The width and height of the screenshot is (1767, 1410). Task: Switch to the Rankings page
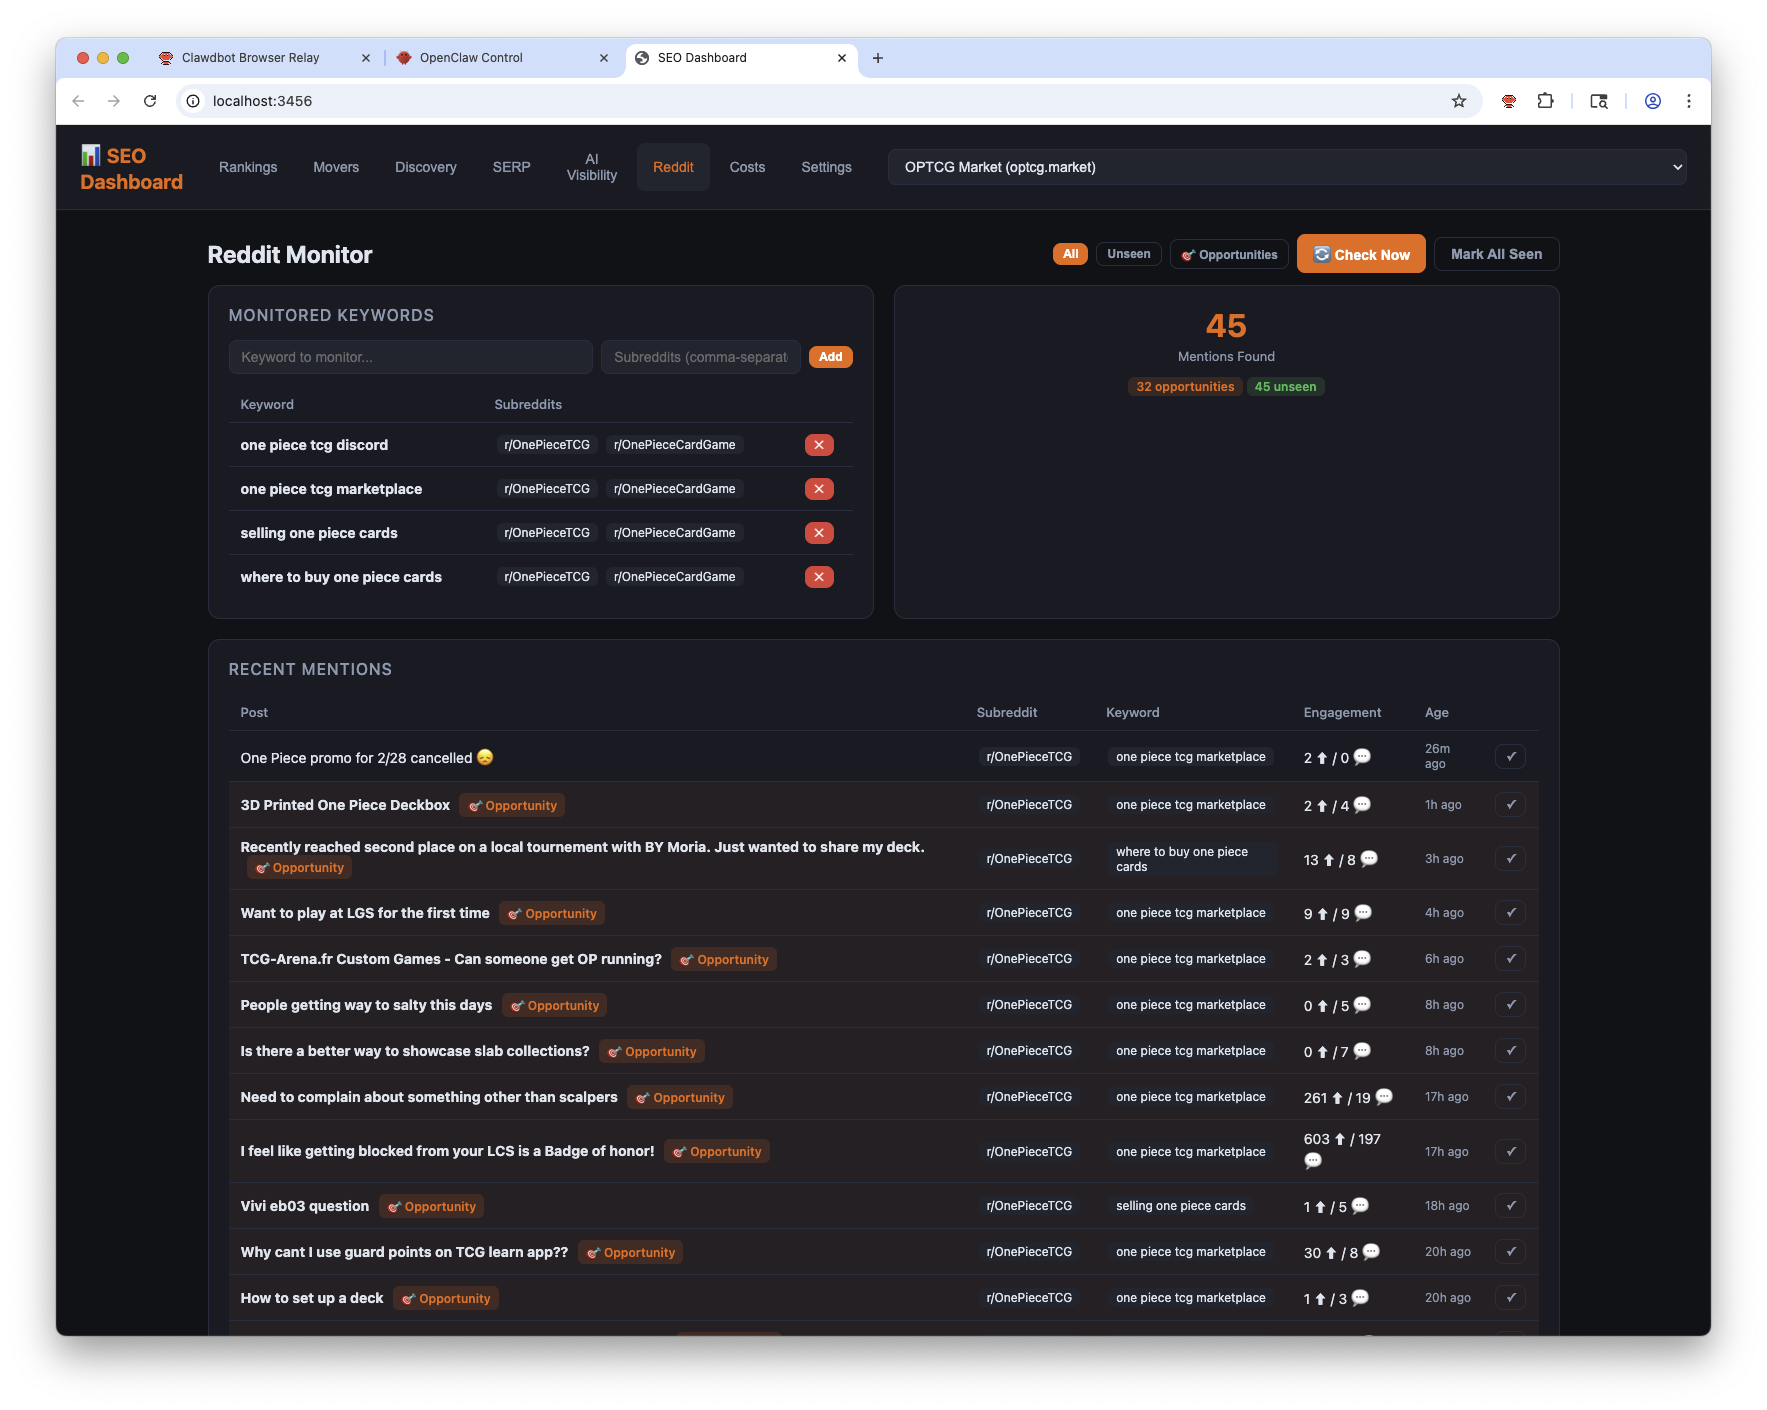[x=248, y=167]
